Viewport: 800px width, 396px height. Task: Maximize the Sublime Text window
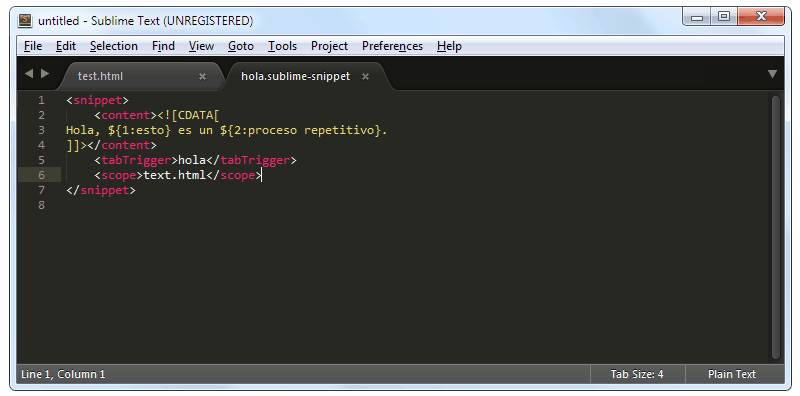[723, 16]
